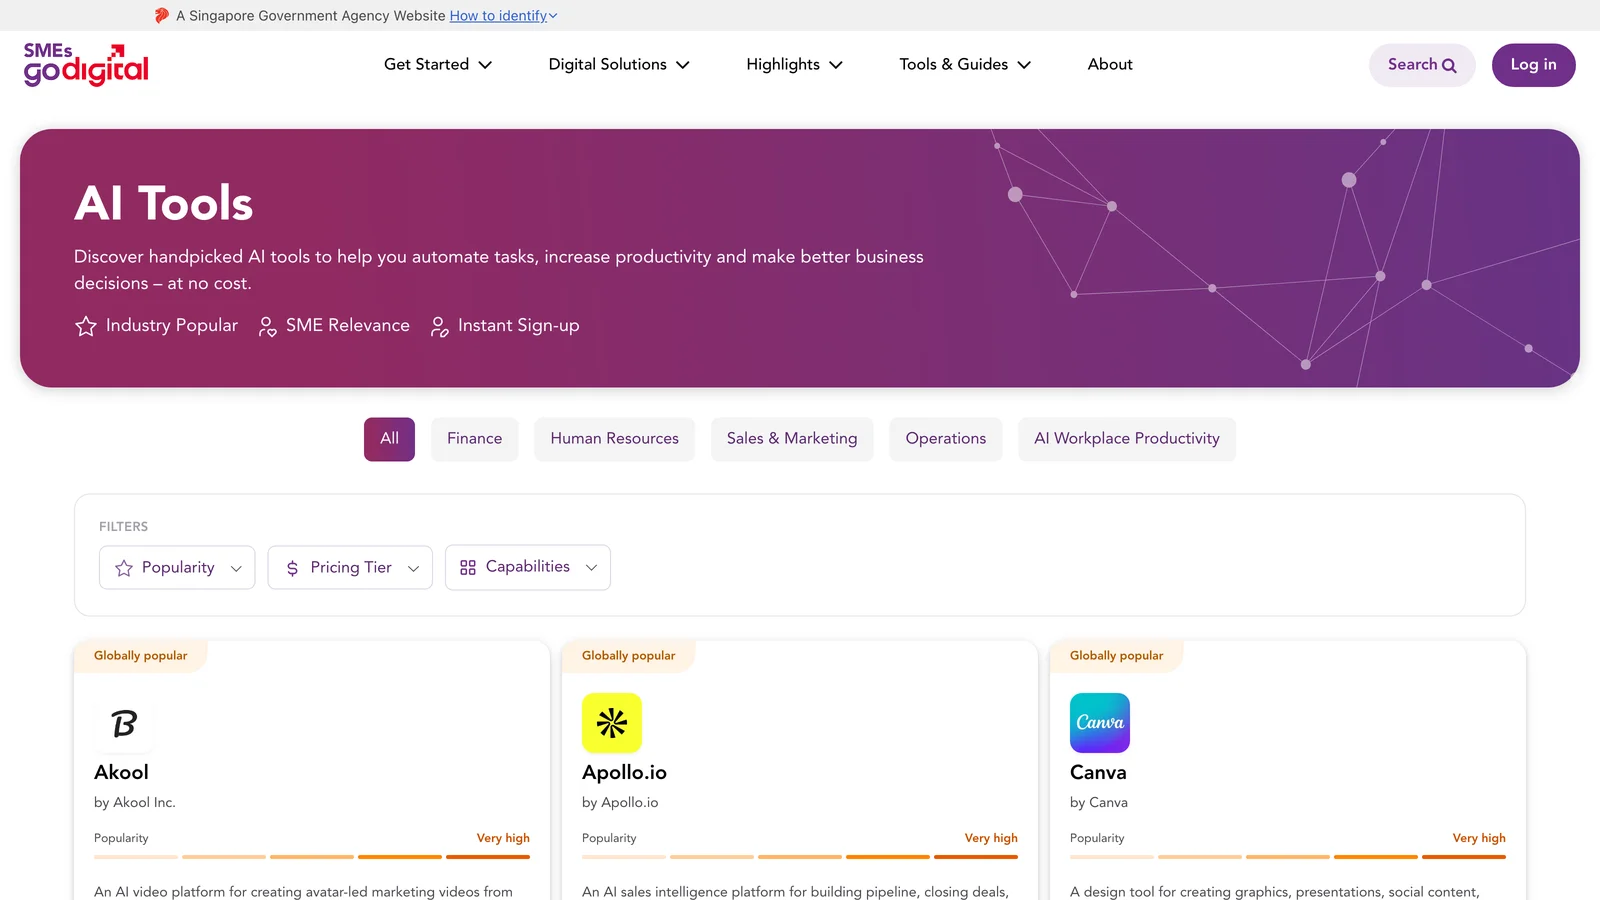This screenshot has height=900, width=1600.
Task: Click the person icon beside SME Relevance
Action: pos(267,326)
